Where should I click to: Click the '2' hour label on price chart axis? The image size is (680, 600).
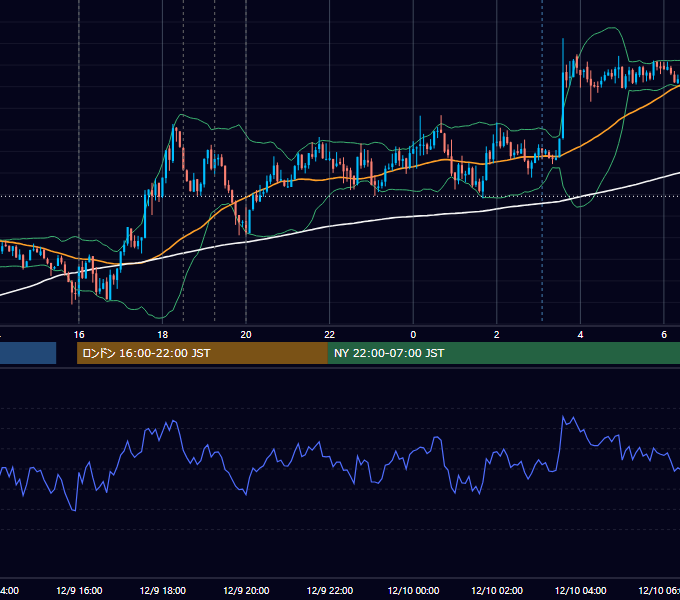(497, 335)
